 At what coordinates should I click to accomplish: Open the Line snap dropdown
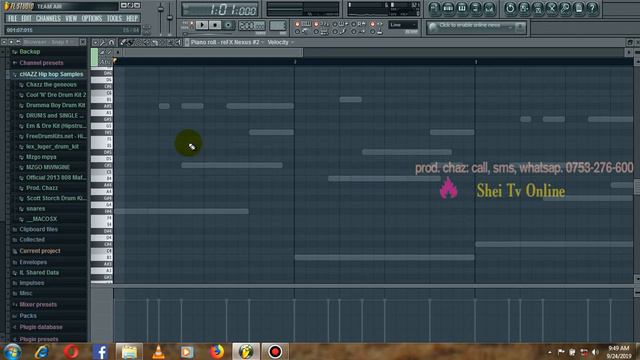(x=403, y=25)
